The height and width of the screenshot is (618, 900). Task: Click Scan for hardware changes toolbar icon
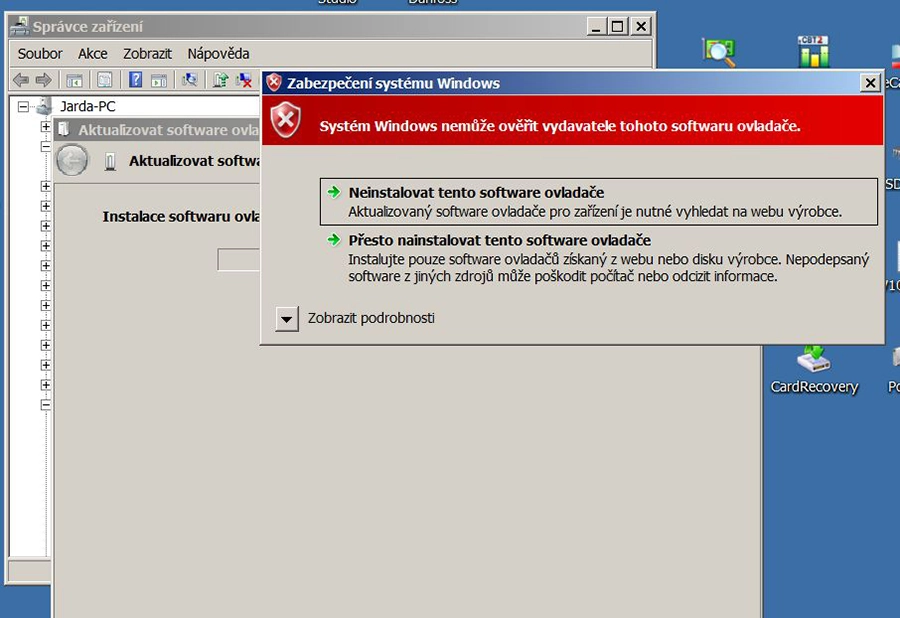point(189,80)
